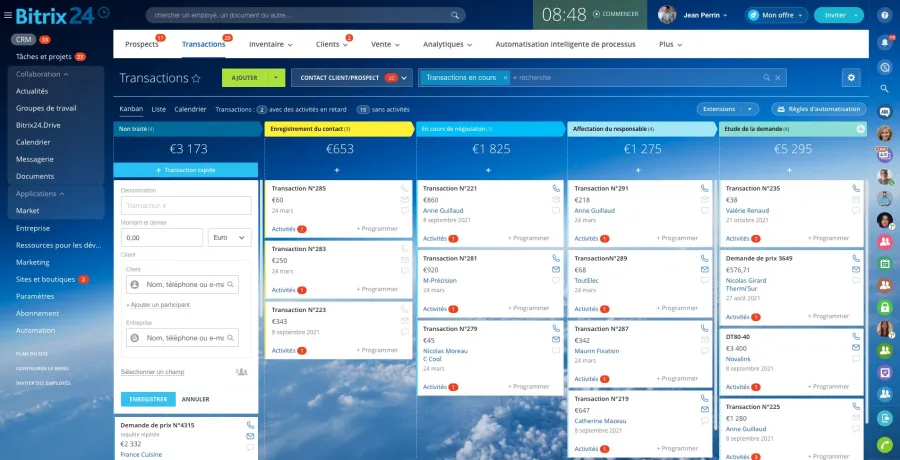Open the help question mark icon
Screen dimensions: 900x460
tap(885, 15)
